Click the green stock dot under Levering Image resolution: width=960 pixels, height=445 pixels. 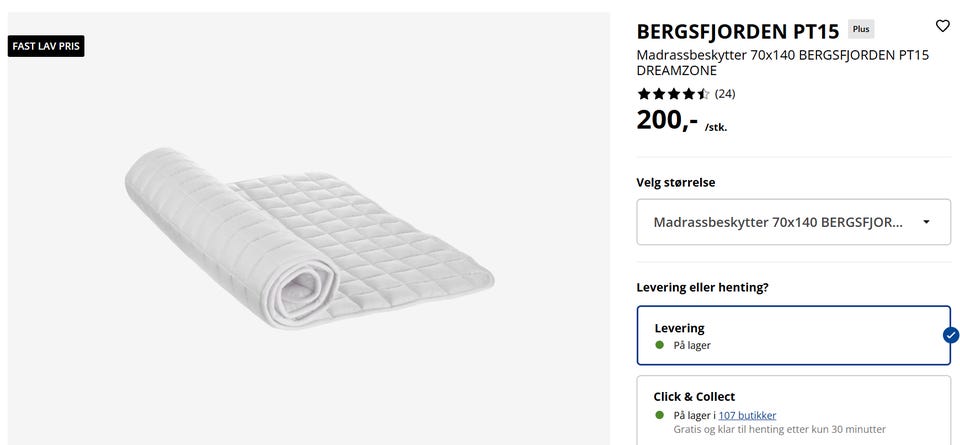(x=659, y=345)
